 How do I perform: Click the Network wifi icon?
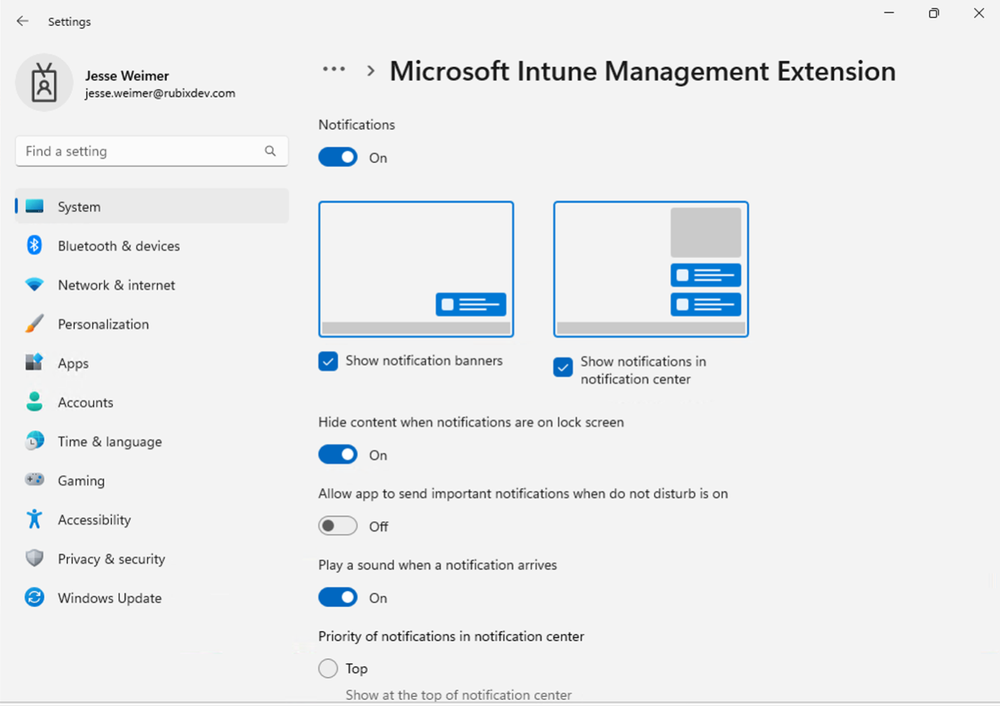coord(34,284)
